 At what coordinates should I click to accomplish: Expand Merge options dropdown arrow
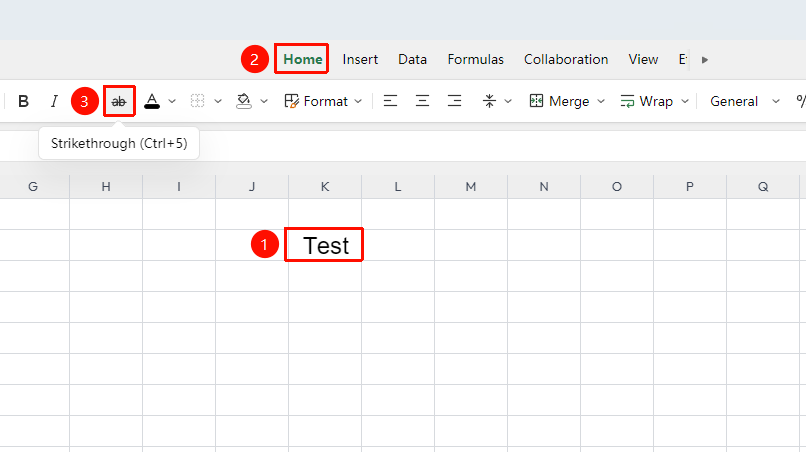pos(601,101)
